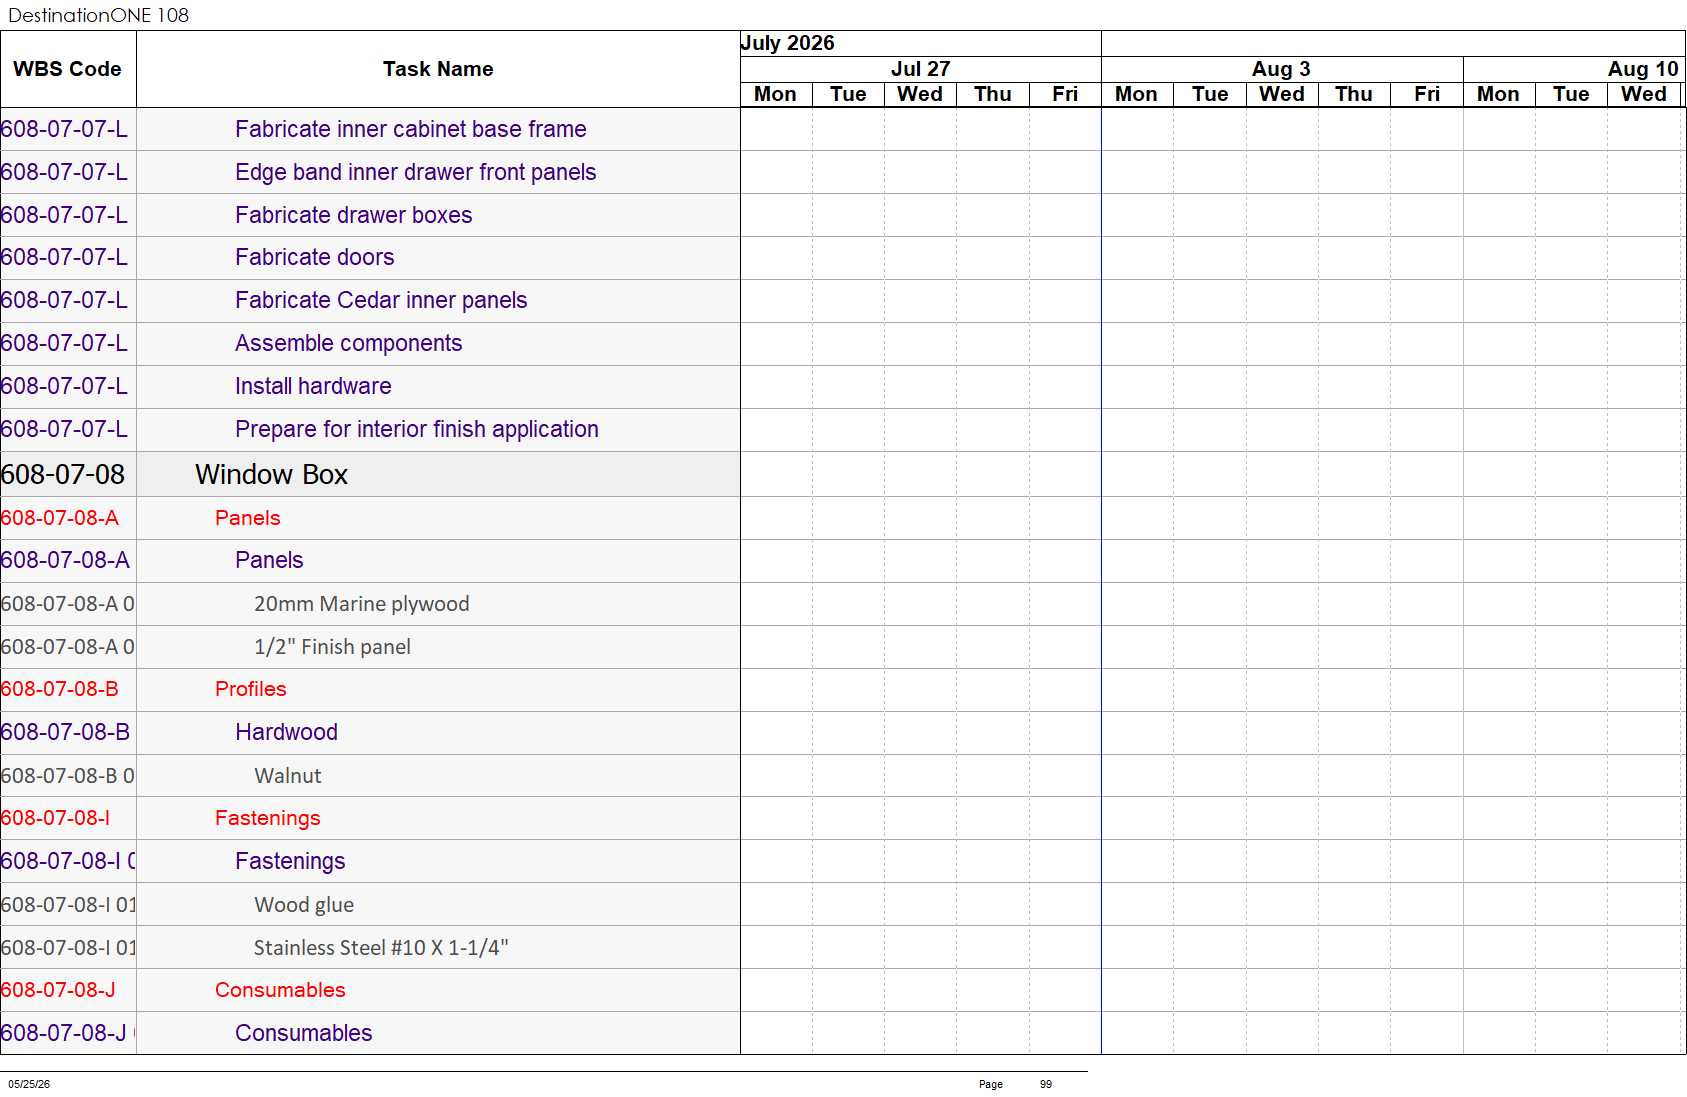
Task: Select the Install hardware task
Action: 313,386
